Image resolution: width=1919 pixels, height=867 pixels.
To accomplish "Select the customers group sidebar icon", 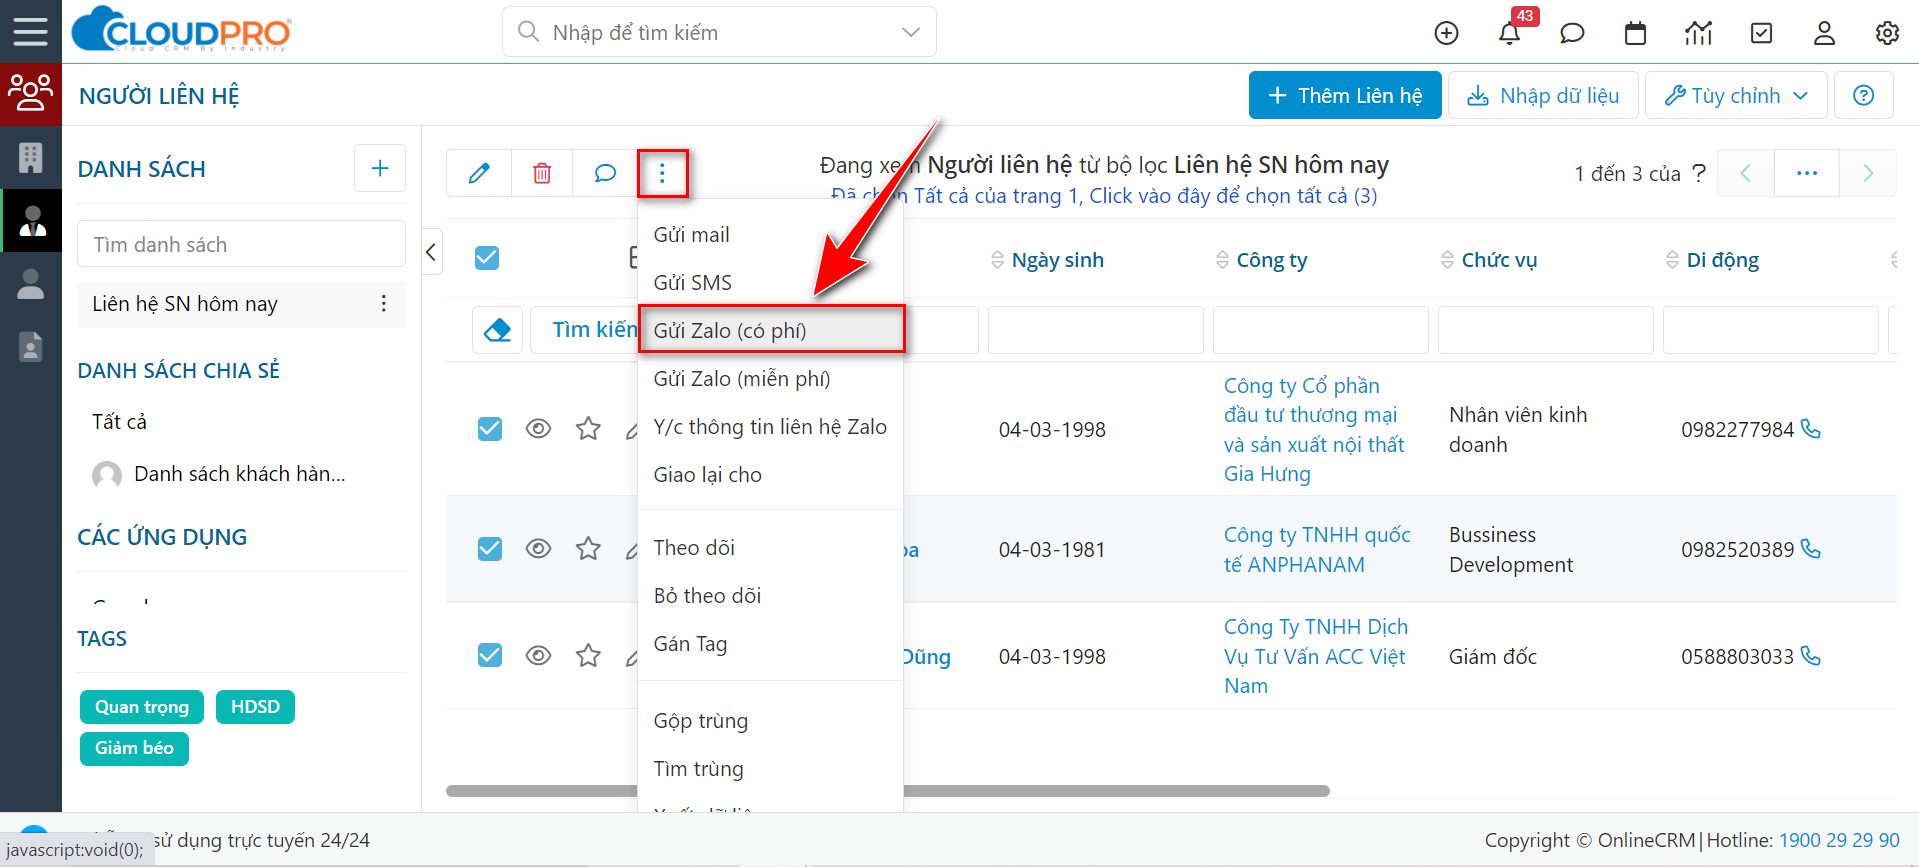I will click(x=31, y=94).
